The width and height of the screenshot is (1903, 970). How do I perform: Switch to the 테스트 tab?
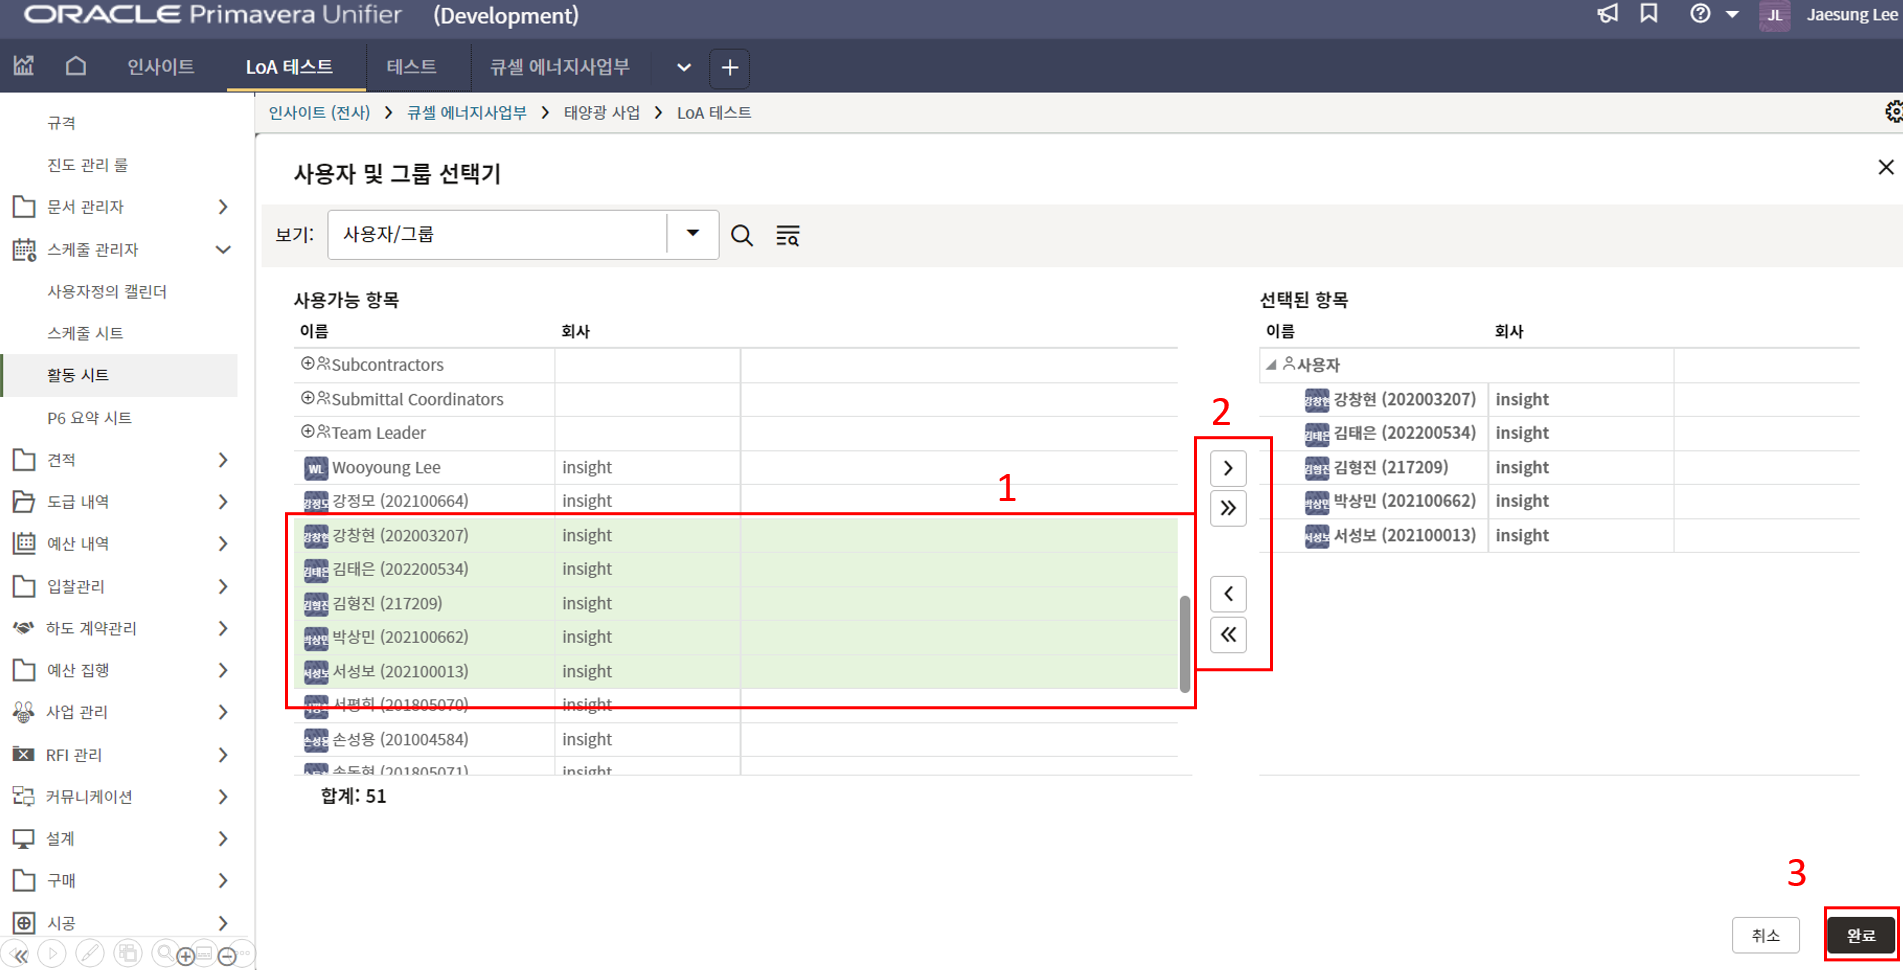pos(411,67)
